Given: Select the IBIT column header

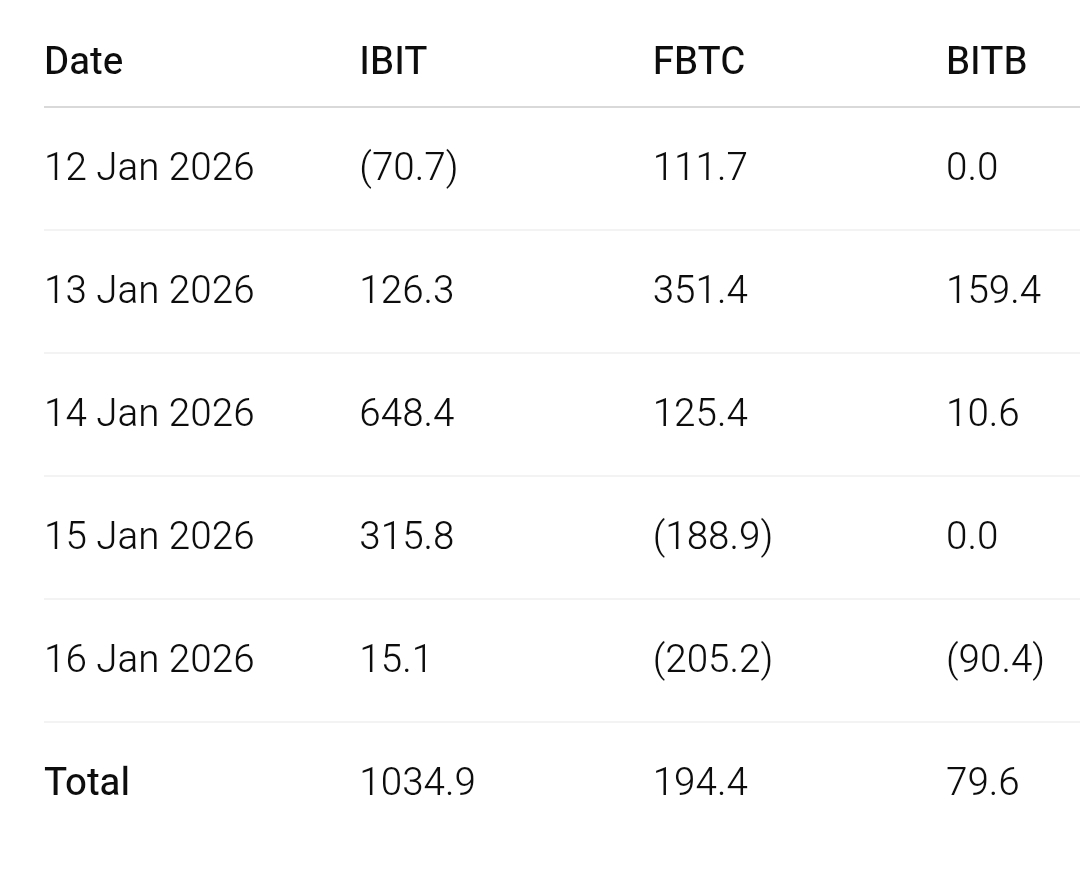Looking at the screenshot, I should (393, 61).
